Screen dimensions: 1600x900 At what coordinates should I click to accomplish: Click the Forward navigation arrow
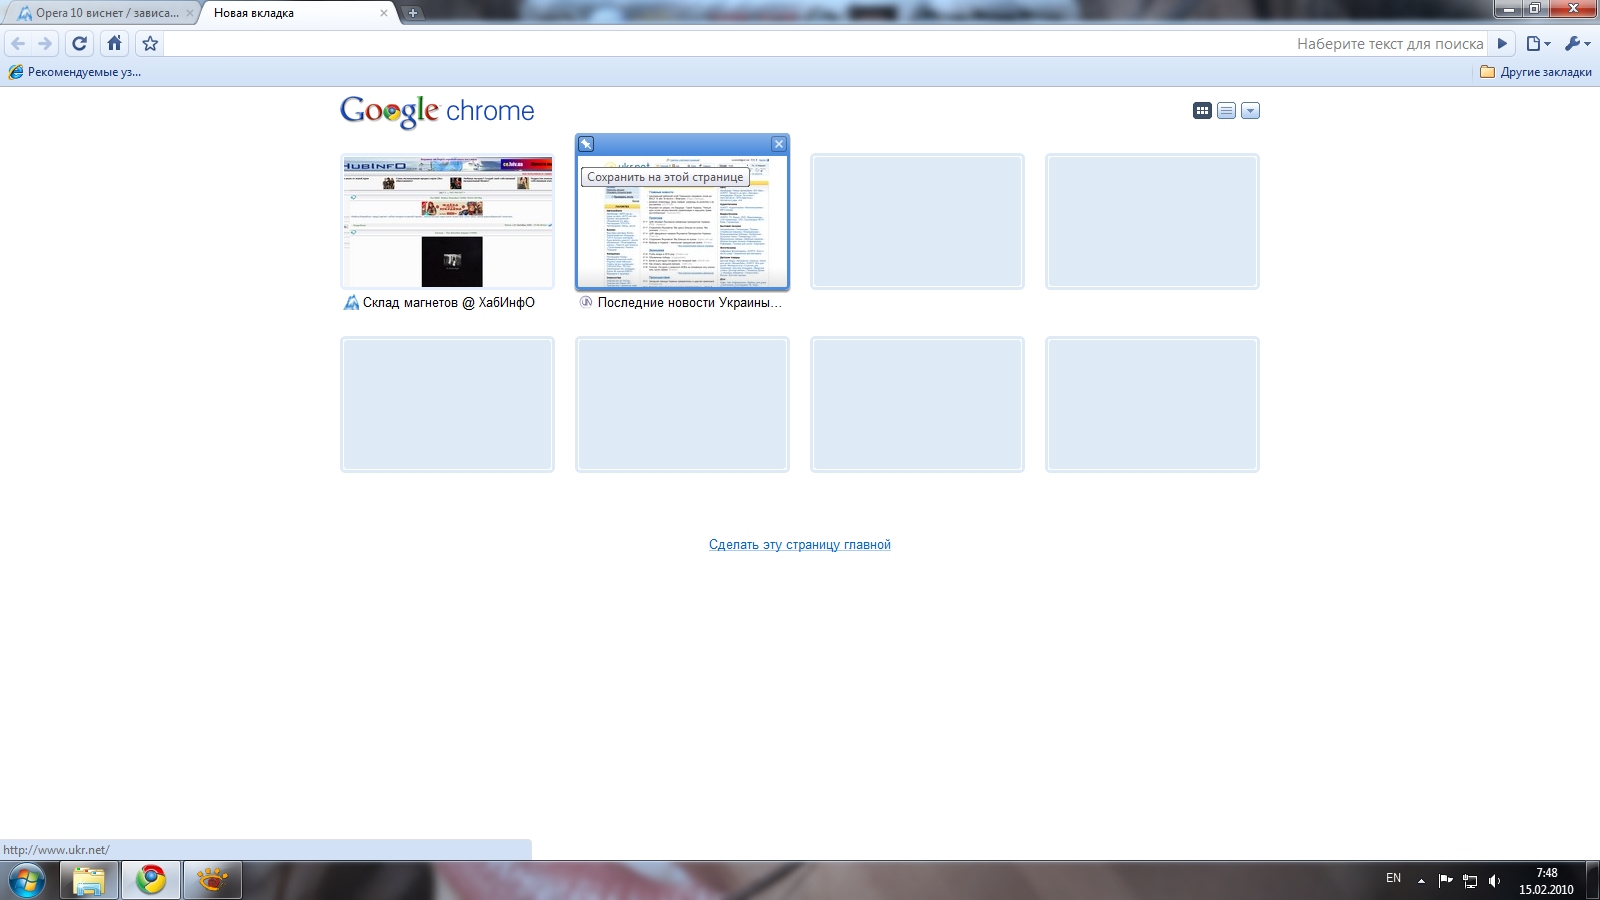click(45, 43)
